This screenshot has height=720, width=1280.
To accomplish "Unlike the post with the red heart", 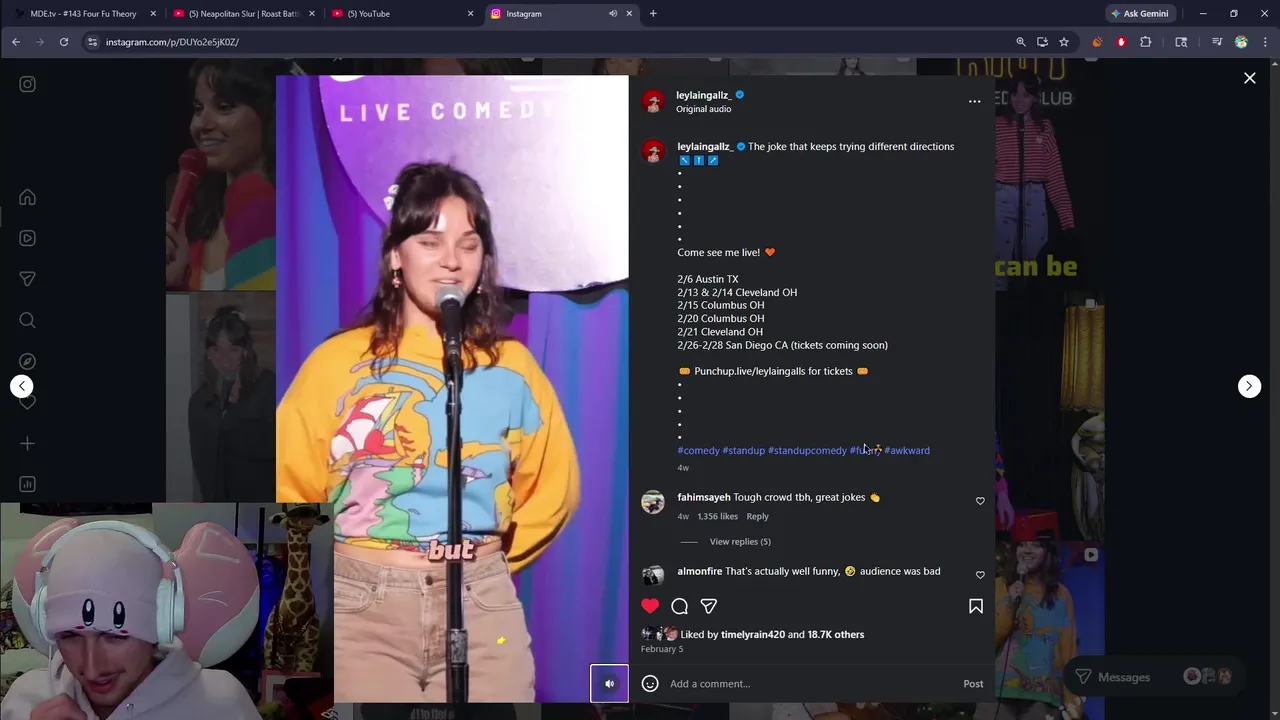I will [x=650, y=606].
